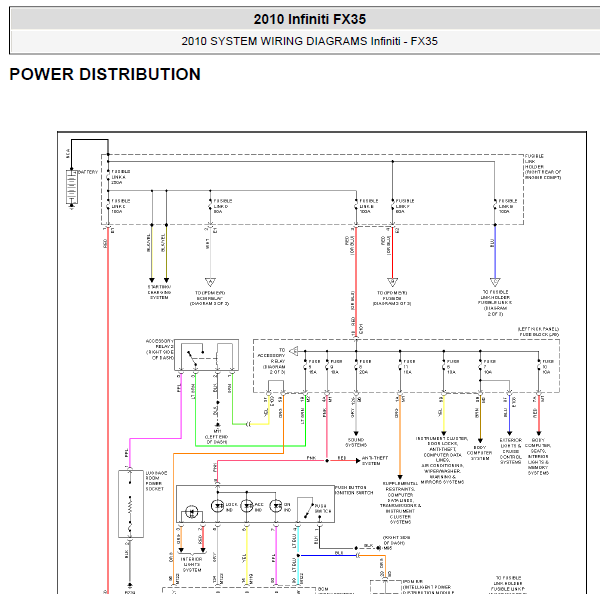Click the "Supplemental Restraints" systems label
The image size is (600, 594).
tap(400, 503)
